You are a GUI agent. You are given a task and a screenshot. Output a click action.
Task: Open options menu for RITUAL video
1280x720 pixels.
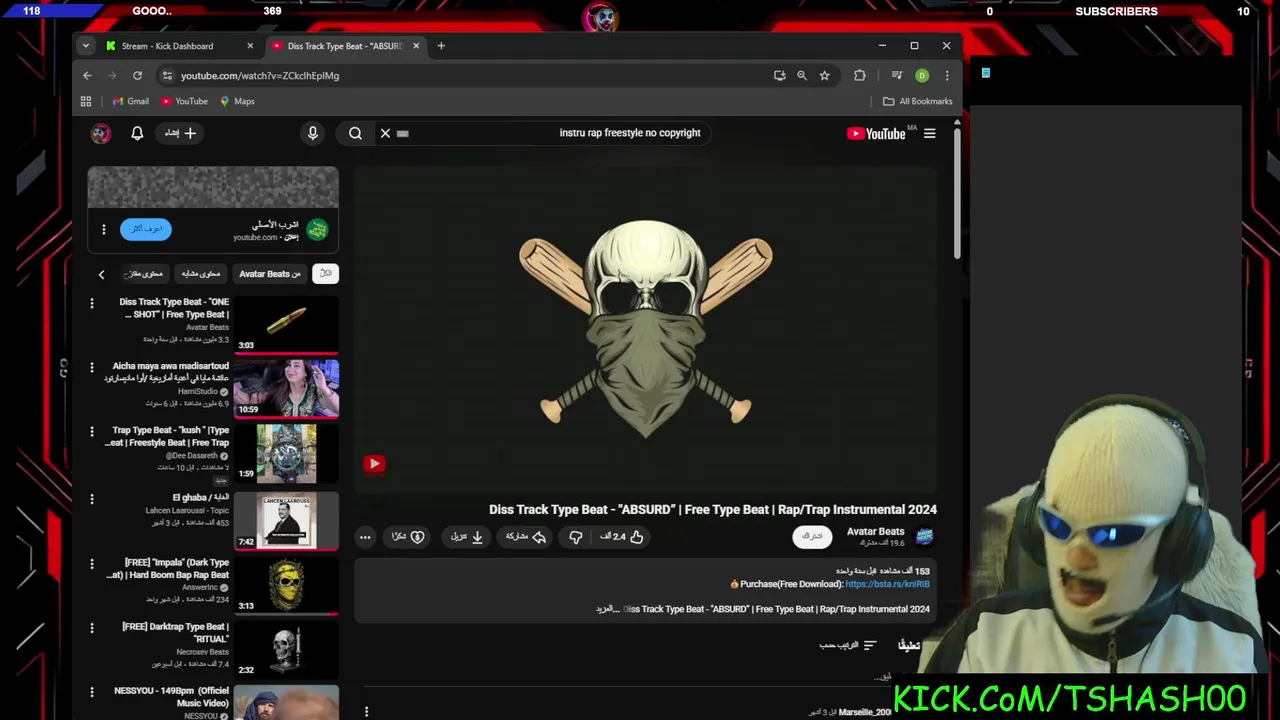92,628
